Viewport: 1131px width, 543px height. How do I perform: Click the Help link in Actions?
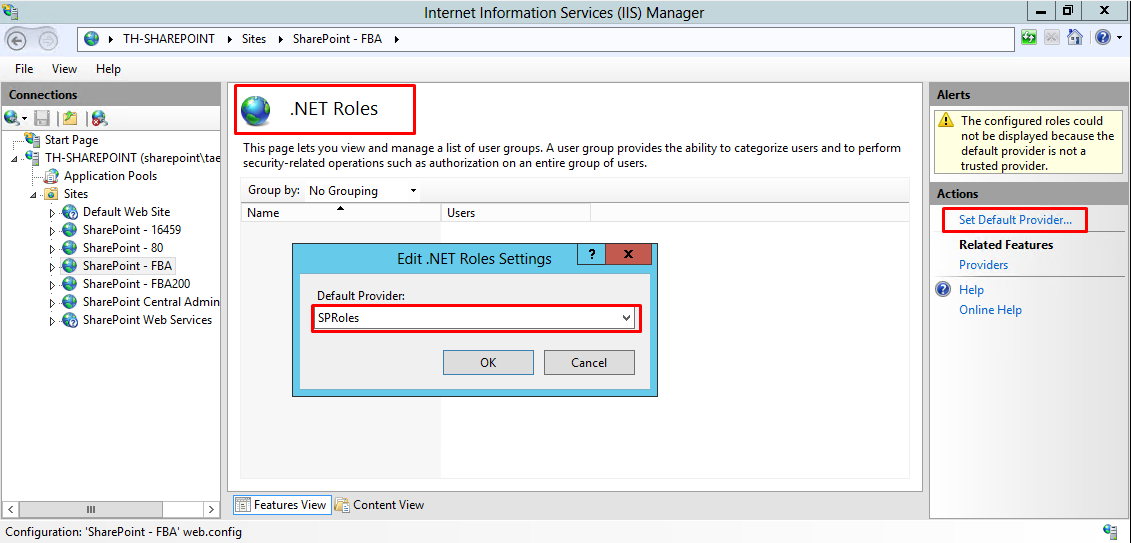coord(971,290)
